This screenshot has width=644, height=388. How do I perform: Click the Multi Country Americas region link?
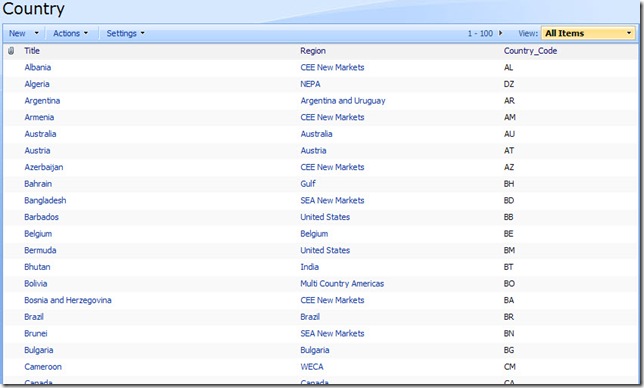click(342, 284)
